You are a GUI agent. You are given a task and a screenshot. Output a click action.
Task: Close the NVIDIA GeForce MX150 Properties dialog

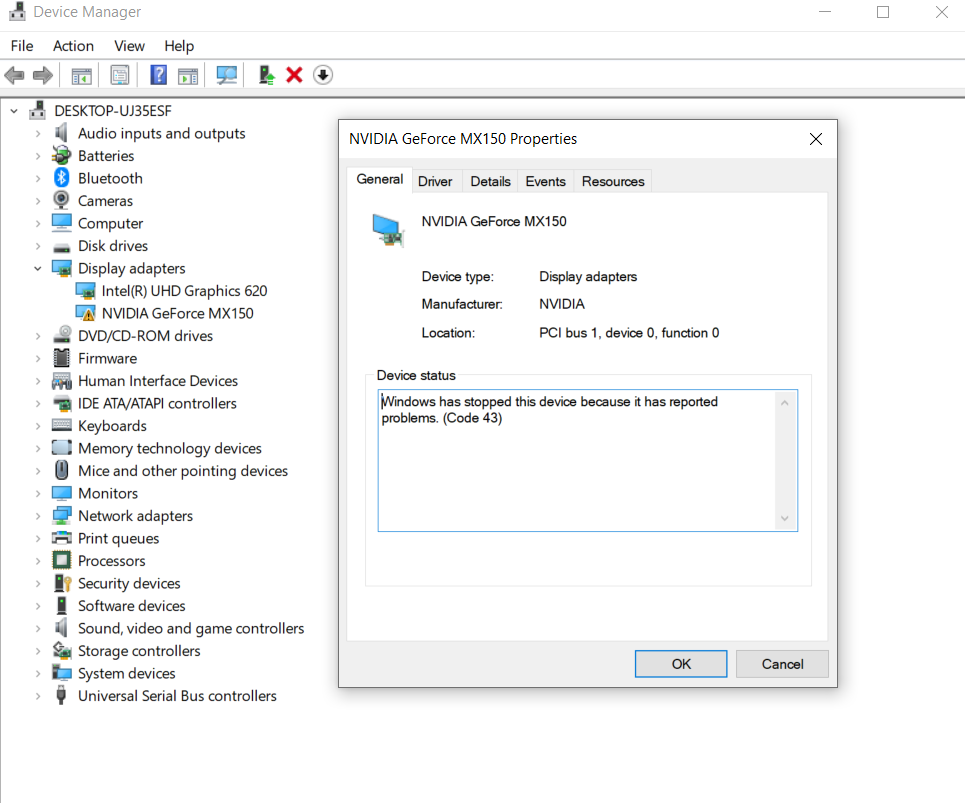click(x=816, y=139)
